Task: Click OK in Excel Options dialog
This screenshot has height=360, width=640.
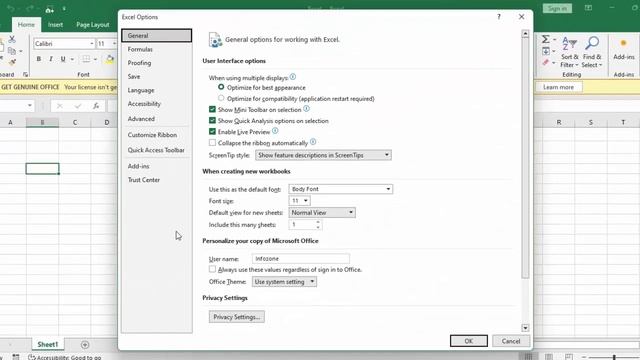Action: pos(469,341)
